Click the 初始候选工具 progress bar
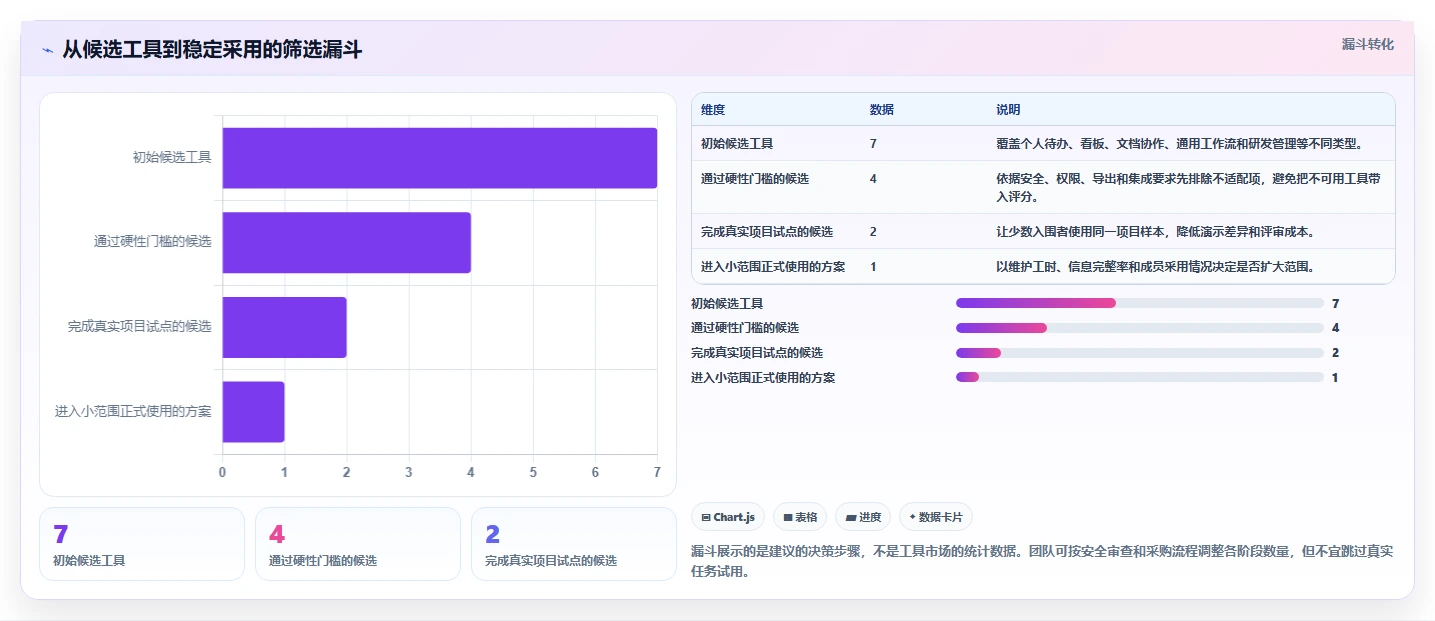The width and height of the screenshot is (1435, 621). pos(1140,303)
